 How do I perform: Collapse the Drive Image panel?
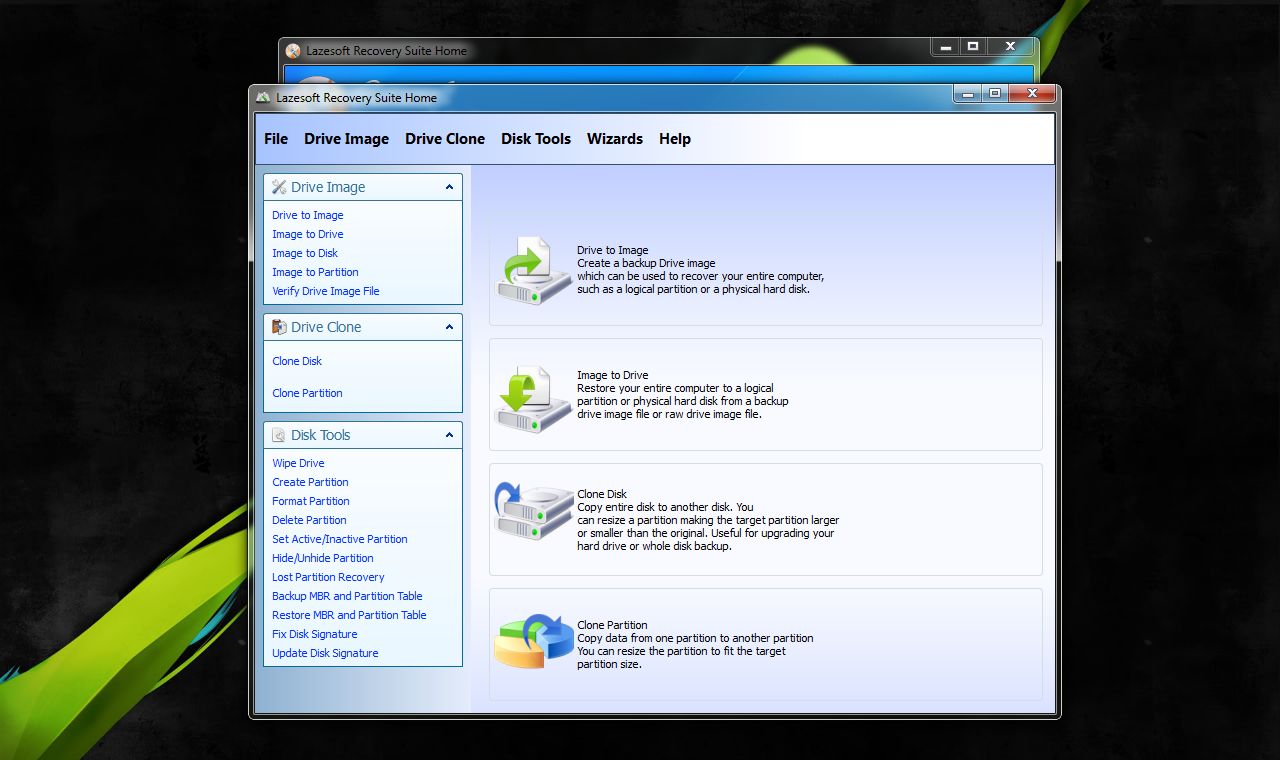pos(449,187)
